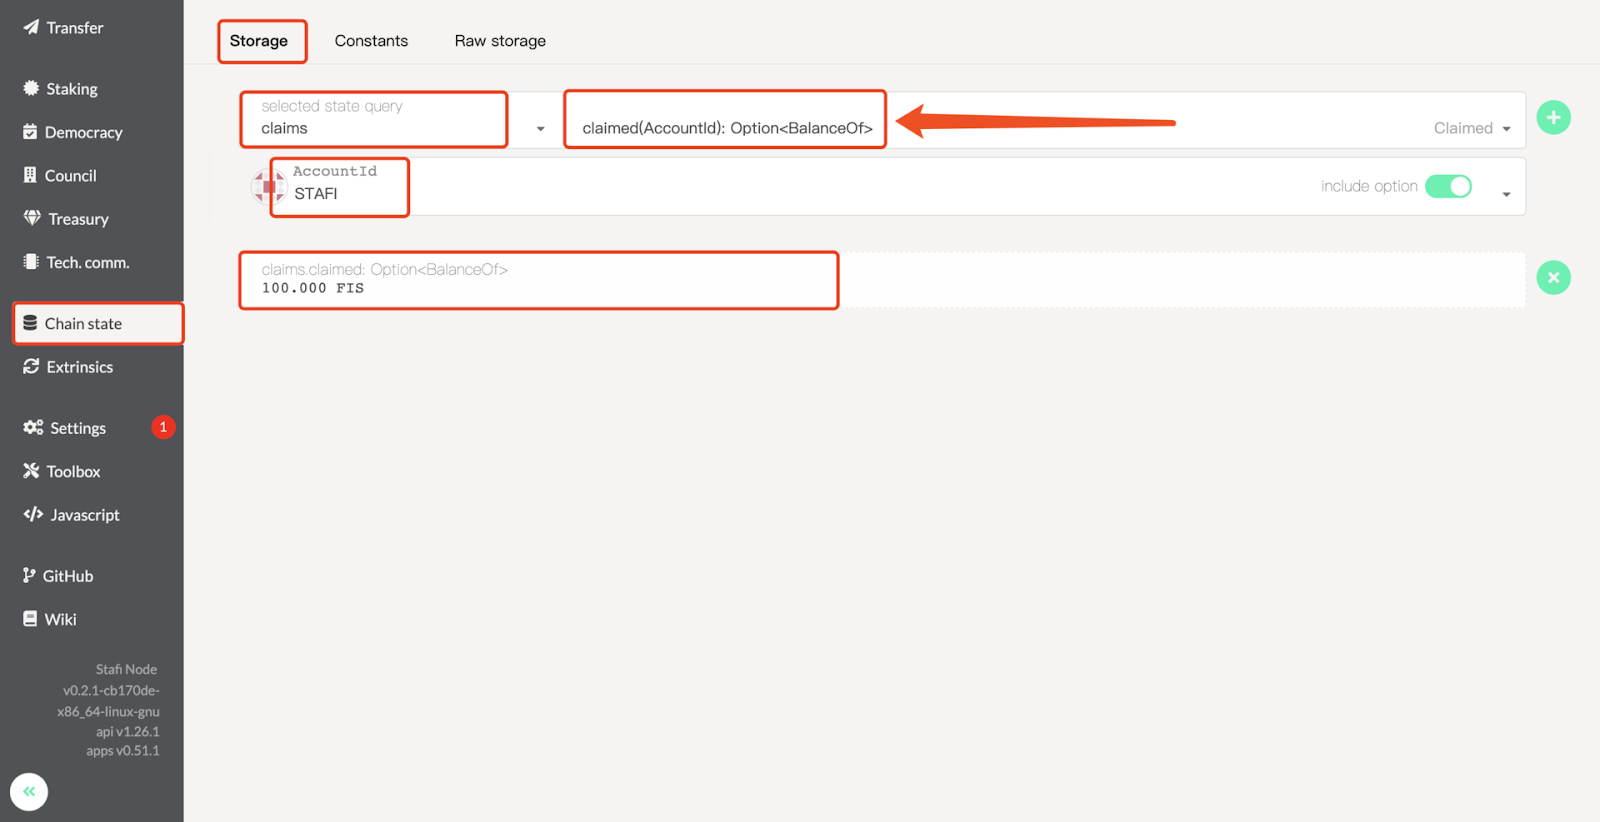Click the Democracy calendar icon

pyautogui.click(x=30, y=132)
